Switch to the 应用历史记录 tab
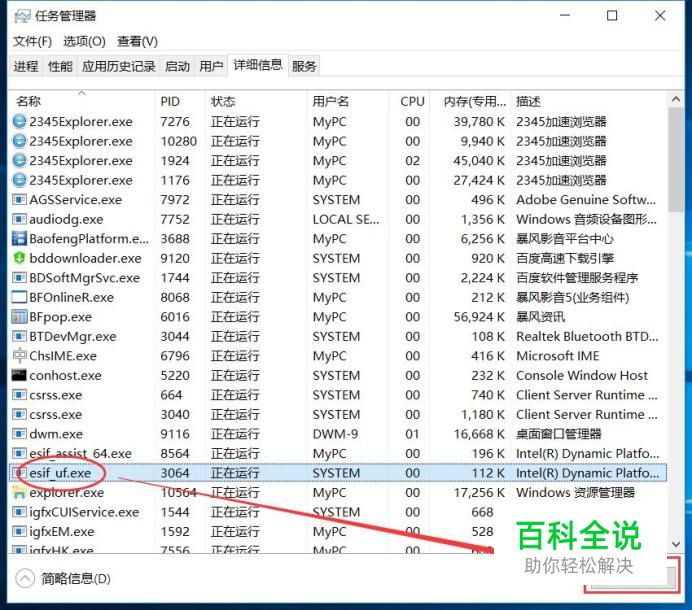Image resolution: width=692 pixels, height=610 pixels. point(119,66)
